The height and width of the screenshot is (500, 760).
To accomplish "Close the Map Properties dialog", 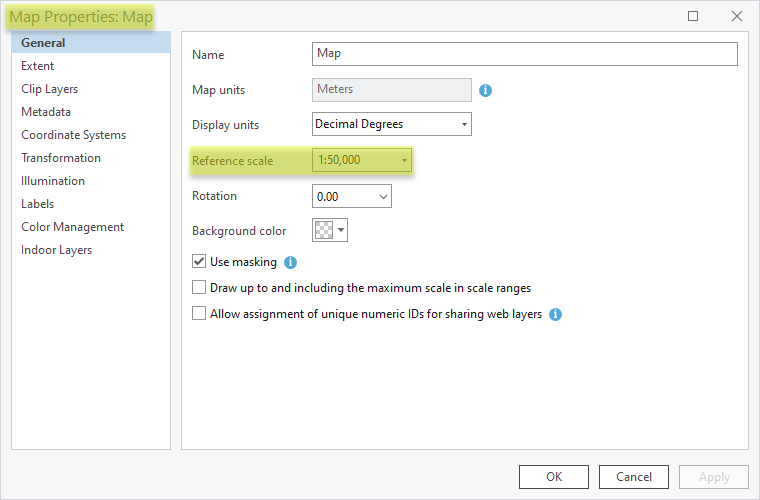I will [737, 16].
